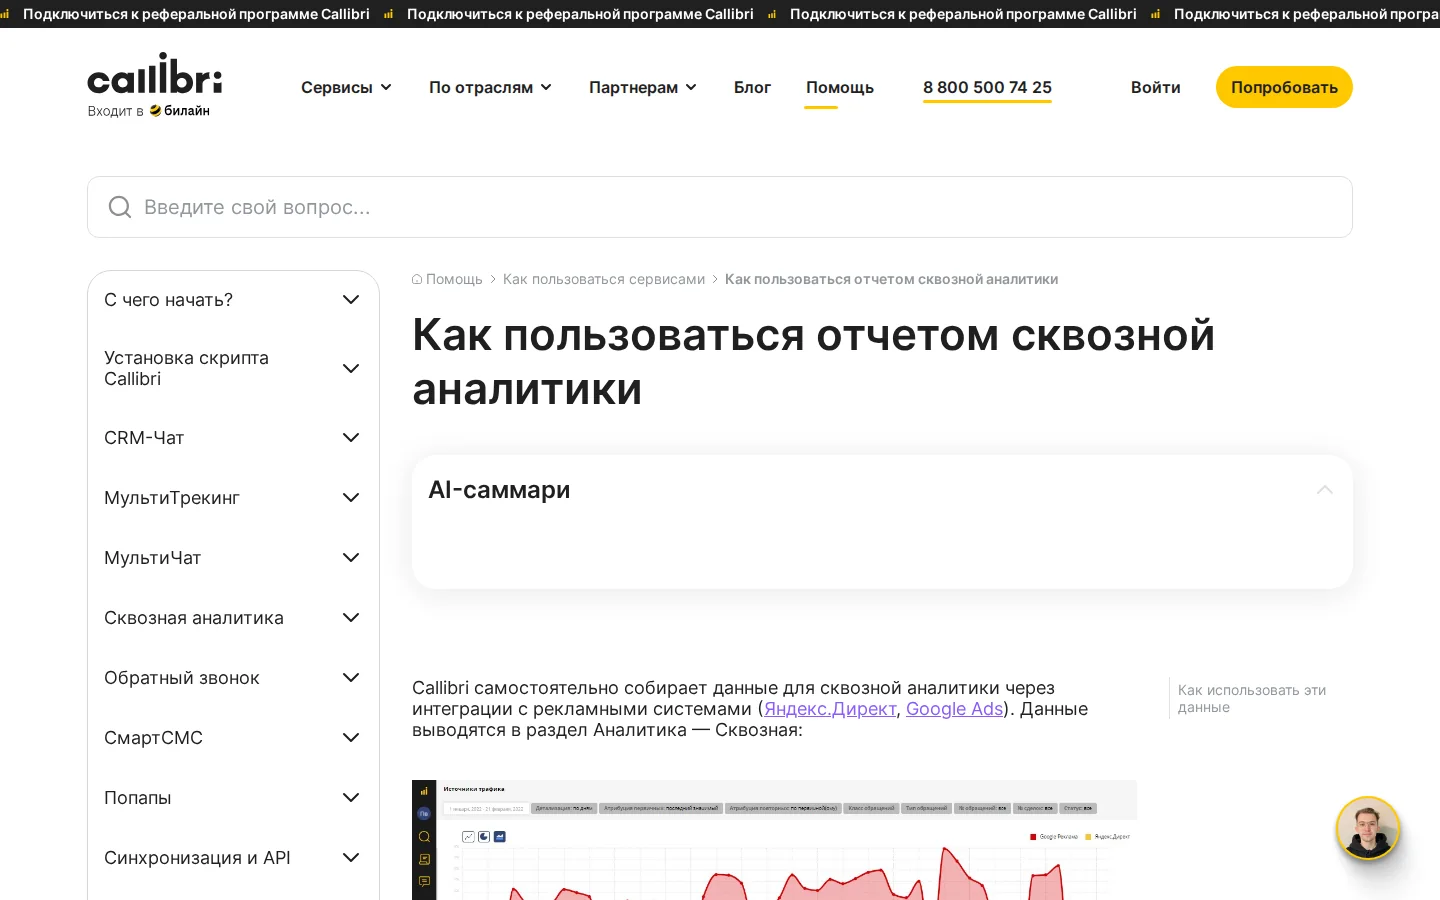Screen dimensions: 1440x900
Task: Click Как пользоваться сервисами breadcrumb
Action: coord(604,280)
